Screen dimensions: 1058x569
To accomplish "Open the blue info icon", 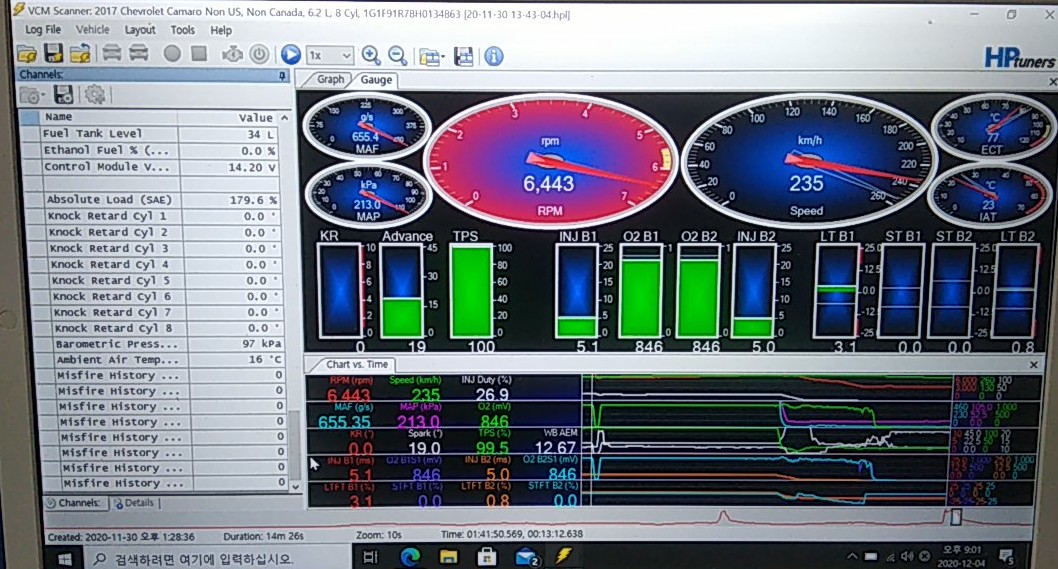I will (494, 57).
